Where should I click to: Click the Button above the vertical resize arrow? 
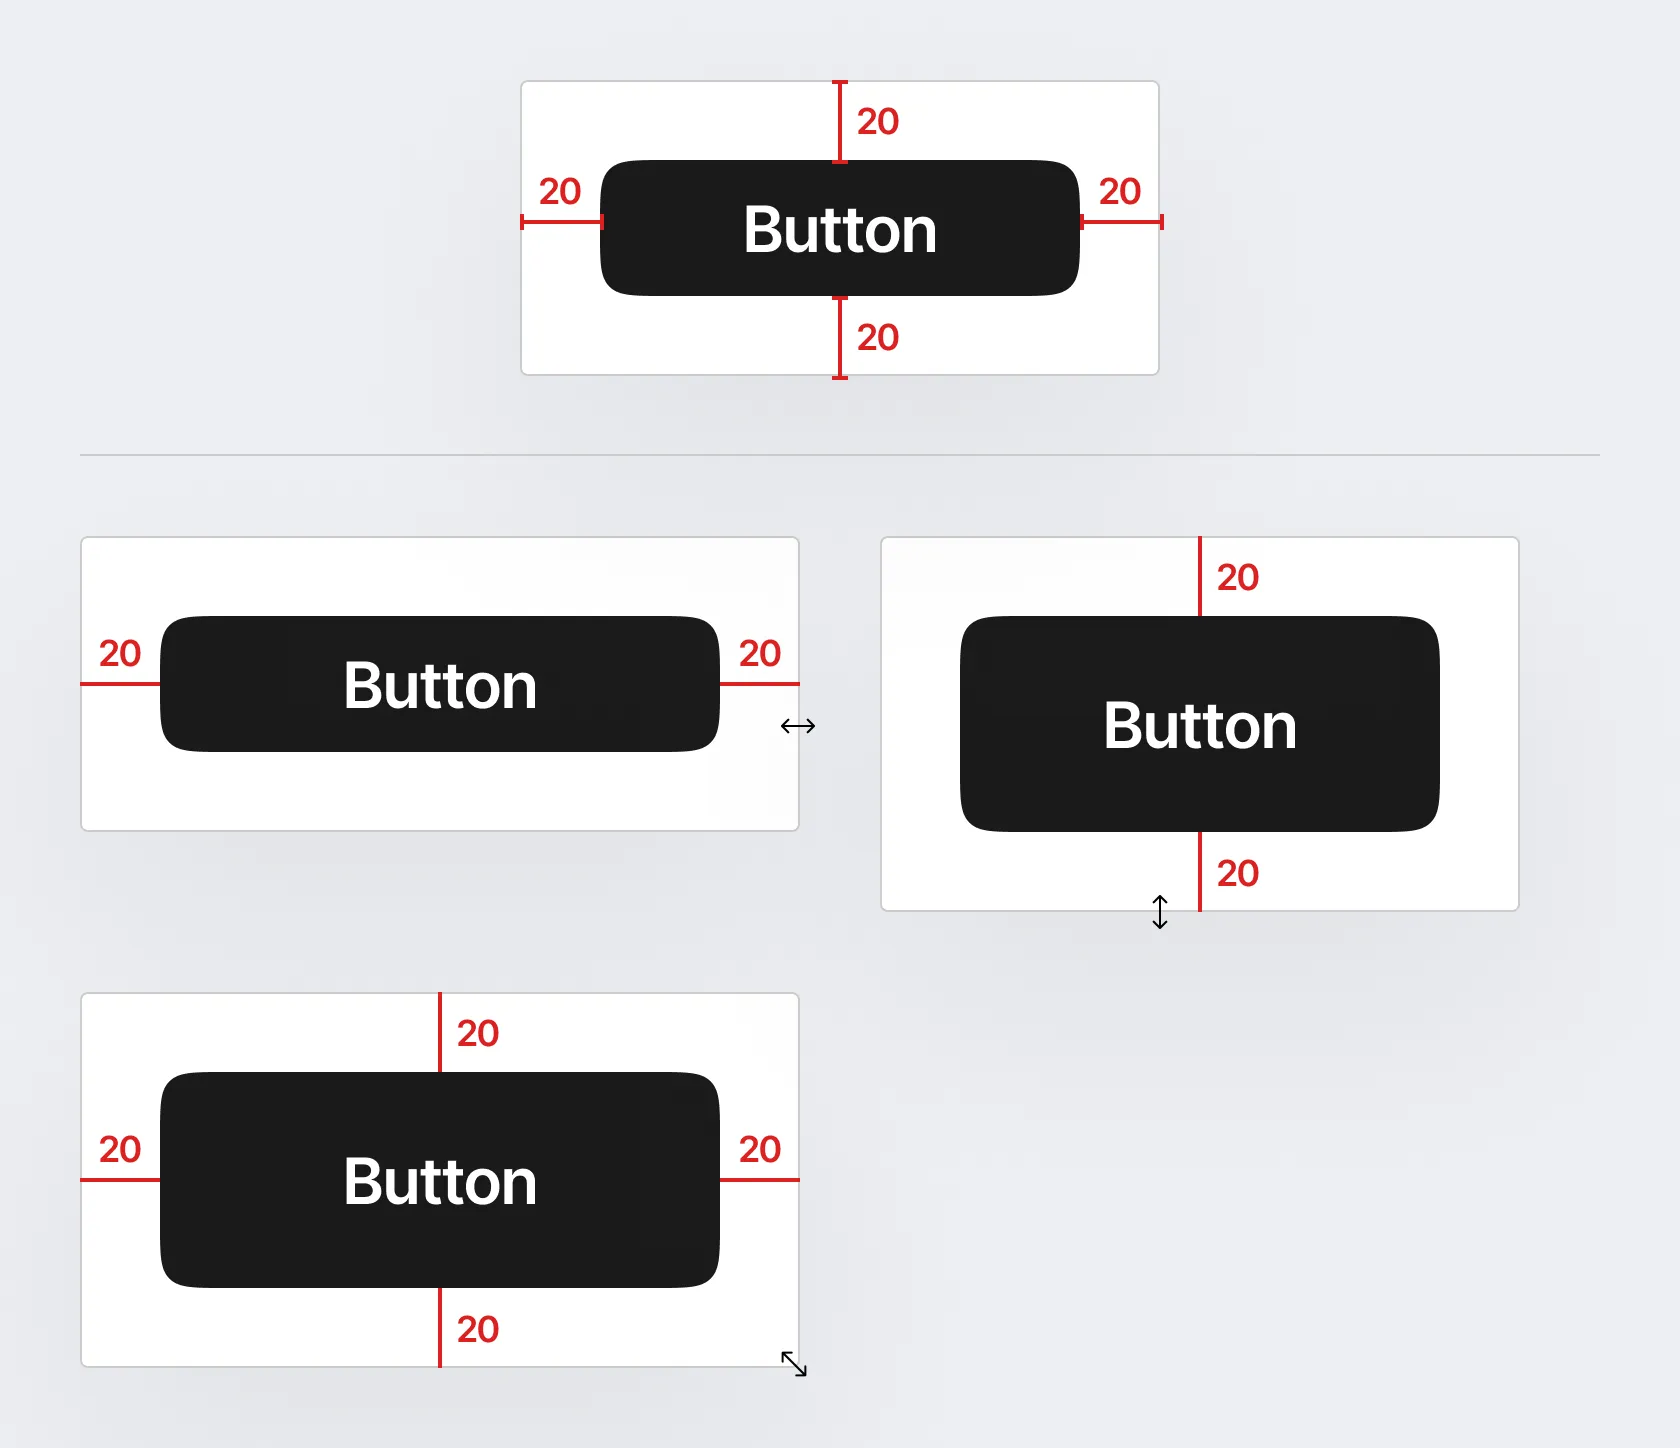tap(1200, 724)
